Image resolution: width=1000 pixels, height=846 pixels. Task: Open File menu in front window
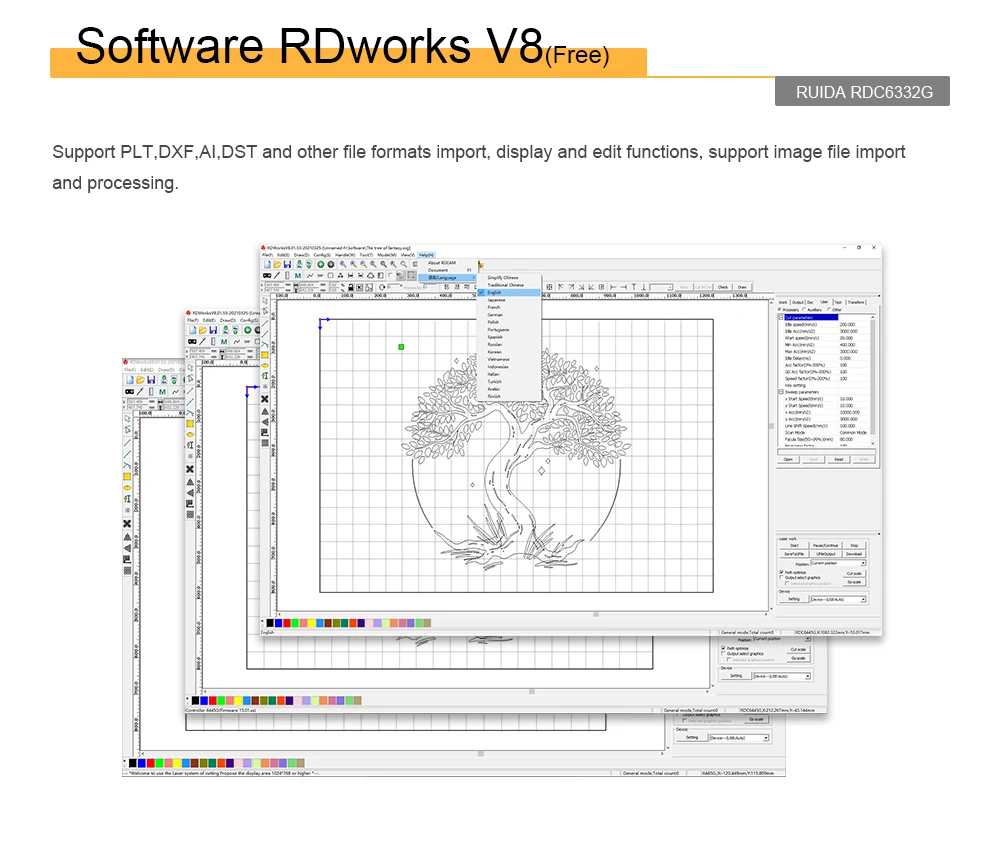click(x=267, y=255)
